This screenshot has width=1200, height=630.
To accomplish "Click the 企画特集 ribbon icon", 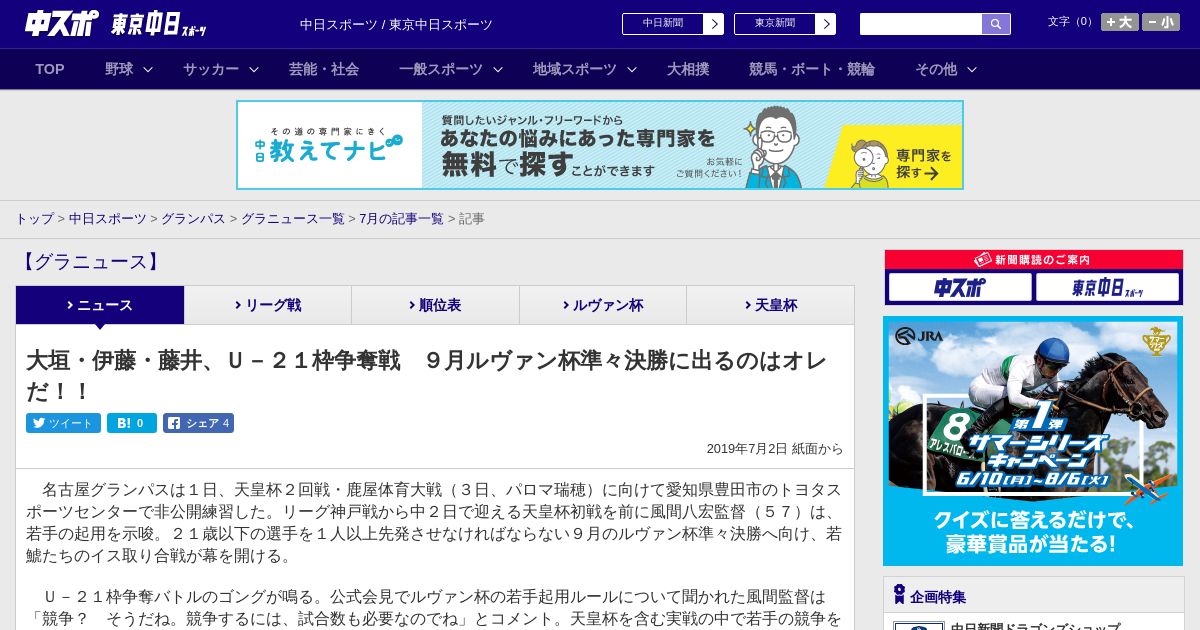I will (x=899, y=595).
